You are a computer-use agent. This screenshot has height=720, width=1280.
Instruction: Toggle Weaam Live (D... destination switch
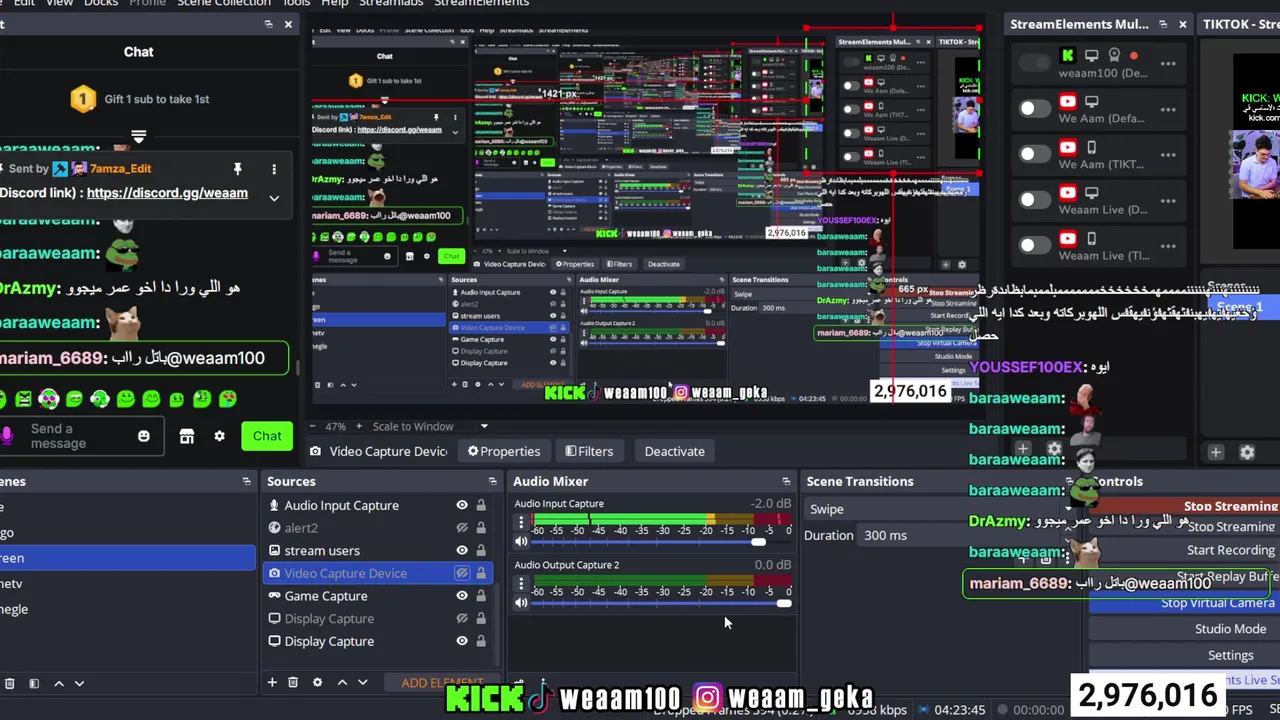1034,200
